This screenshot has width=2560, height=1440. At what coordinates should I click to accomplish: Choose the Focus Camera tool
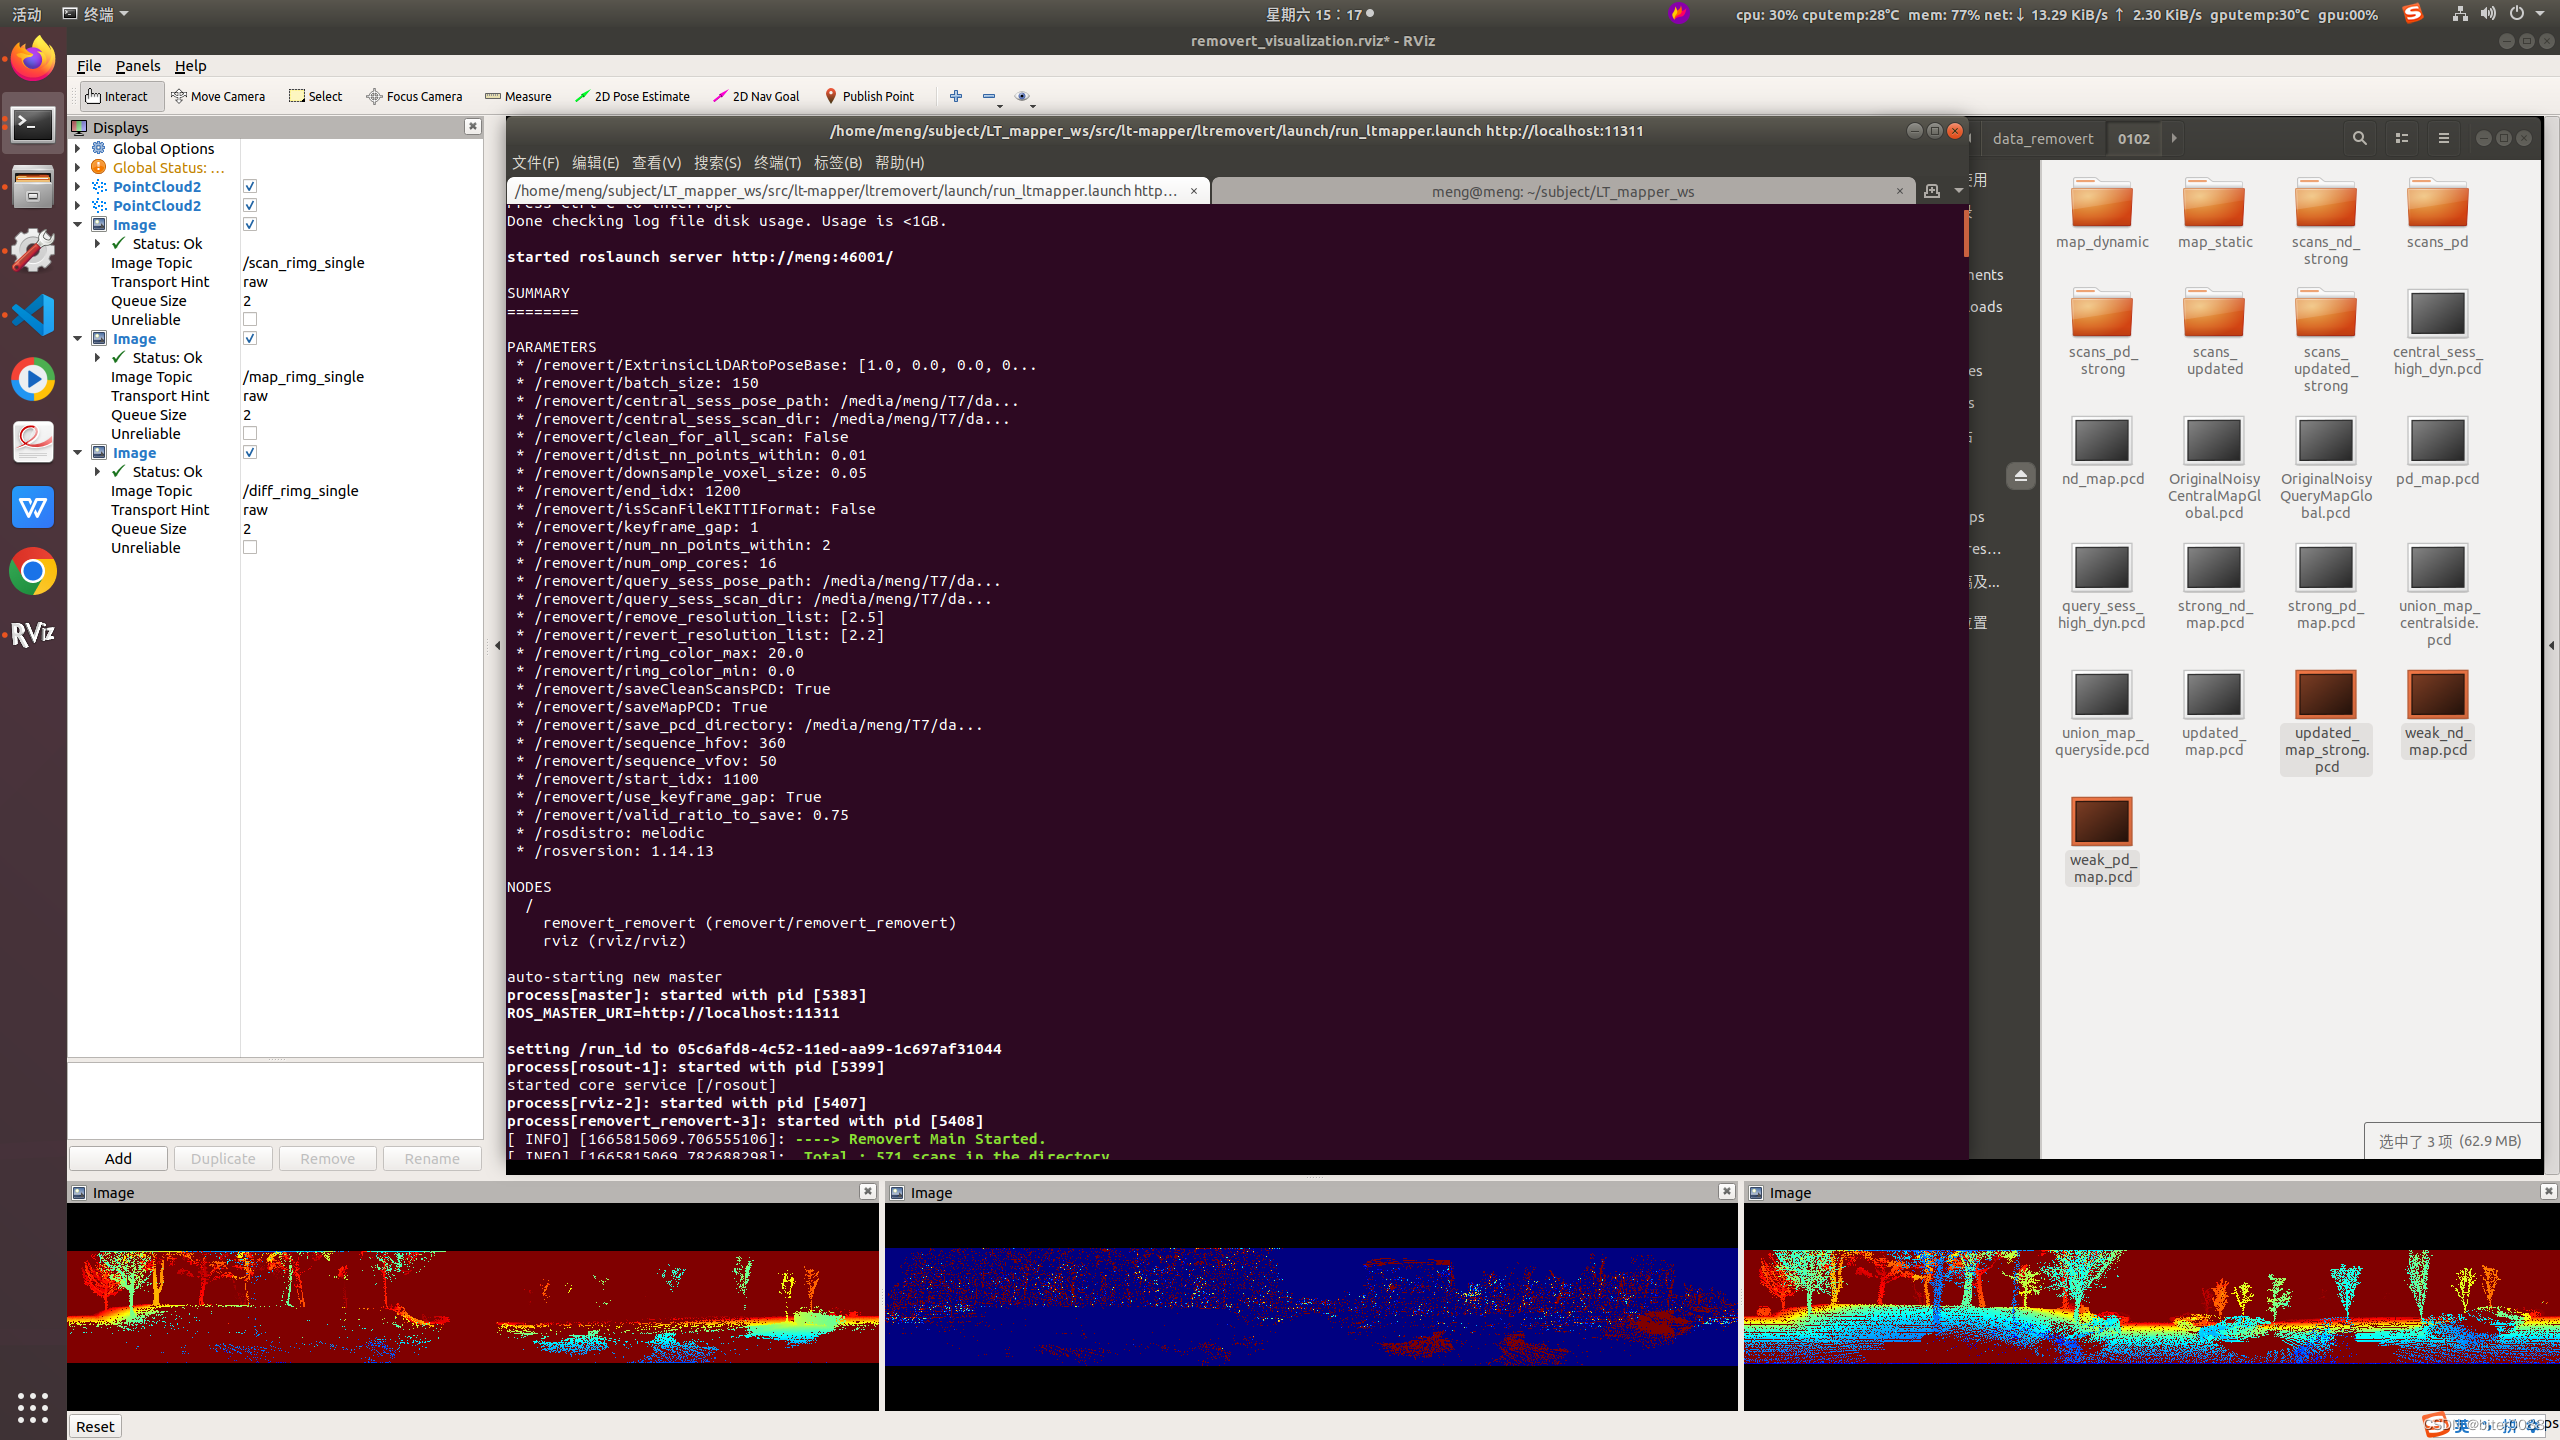[x=414, y=96]
